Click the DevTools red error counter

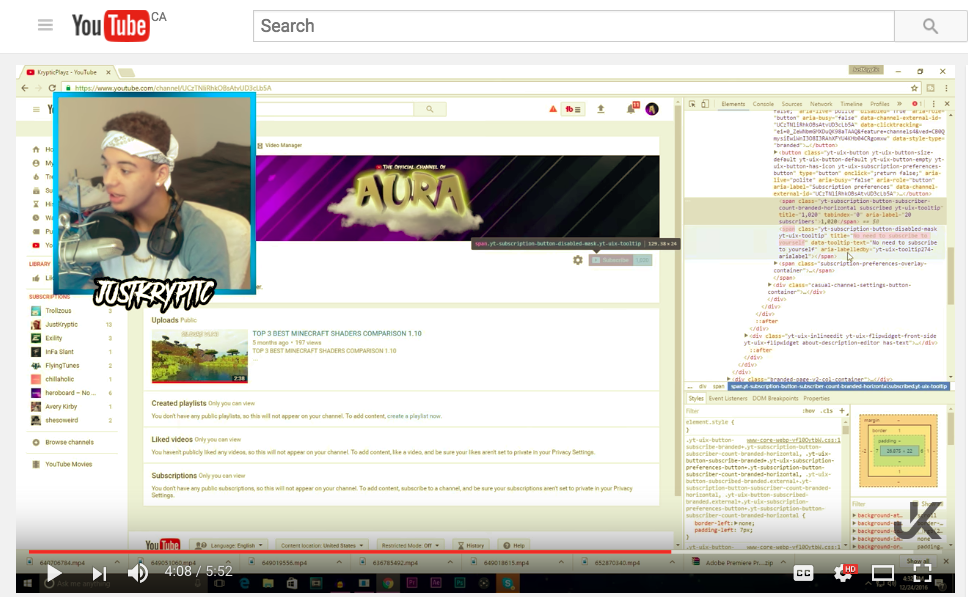click(x=917, y=104)
